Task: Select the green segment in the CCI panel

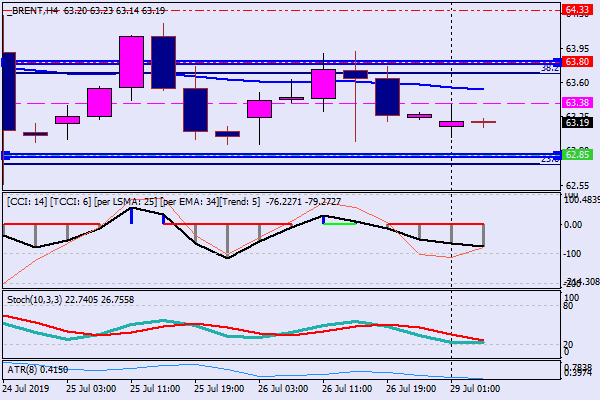Action: point(340,223)
